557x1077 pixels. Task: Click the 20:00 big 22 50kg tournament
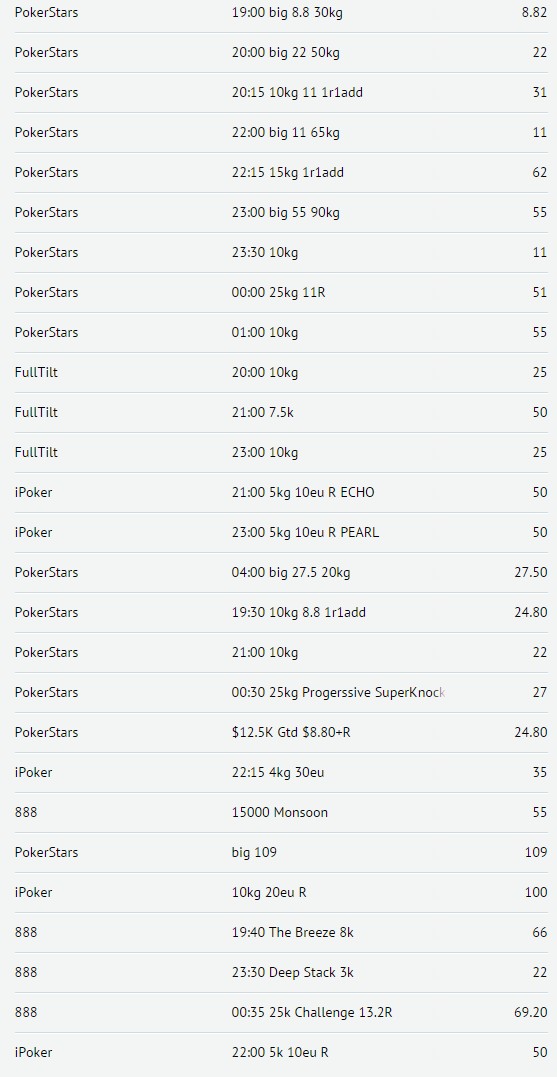(278, 52)
